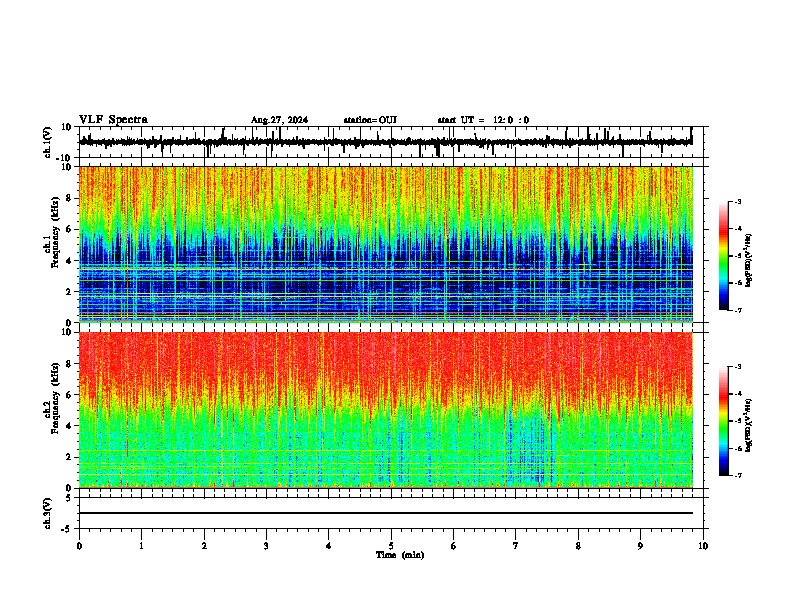Click inside the ch.1 frequency spectrogram panel
This screenshot has height=612, width=792.
(x=386, y=244)
